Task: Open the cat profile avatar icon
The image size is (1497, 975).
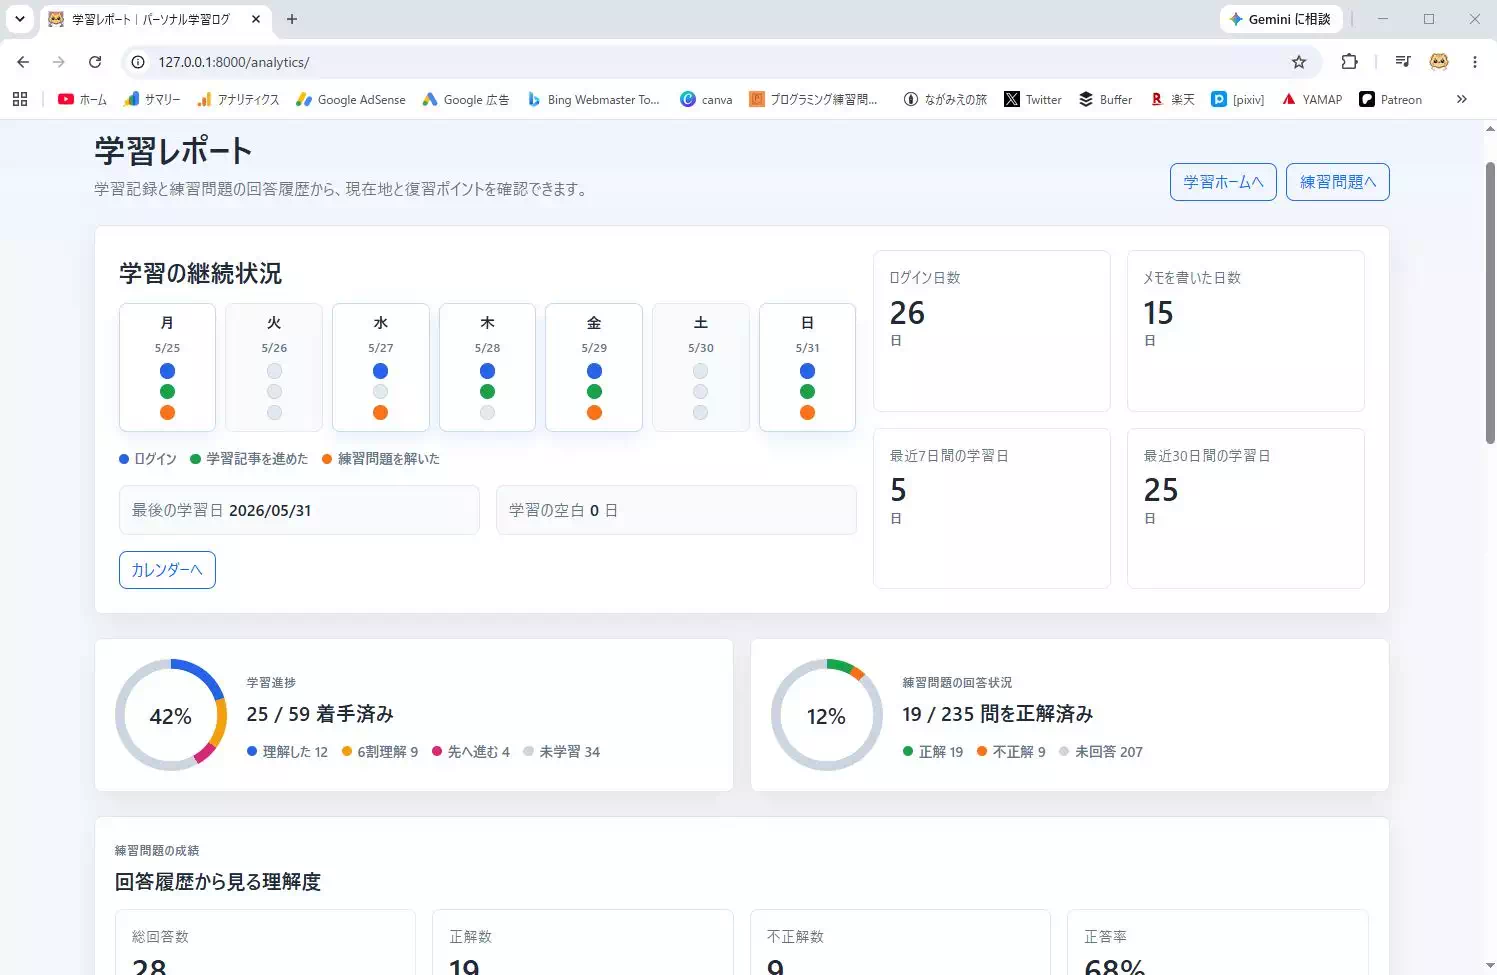Action: pyautogui.click(x=1439, y=62)
